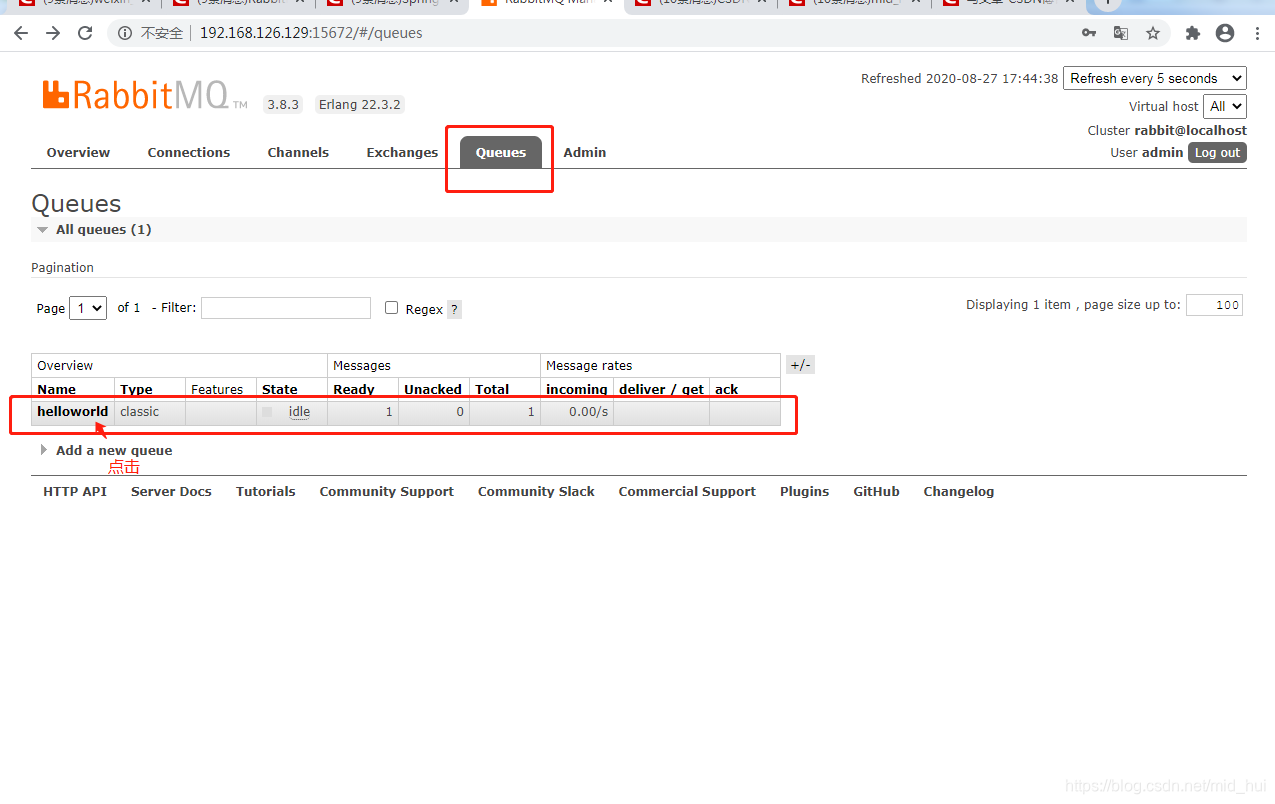Viewport: 1275px width, 804px height.
Task: Click the Cluster rabbit@localhost text
Action: click(x=1167, y=130)
